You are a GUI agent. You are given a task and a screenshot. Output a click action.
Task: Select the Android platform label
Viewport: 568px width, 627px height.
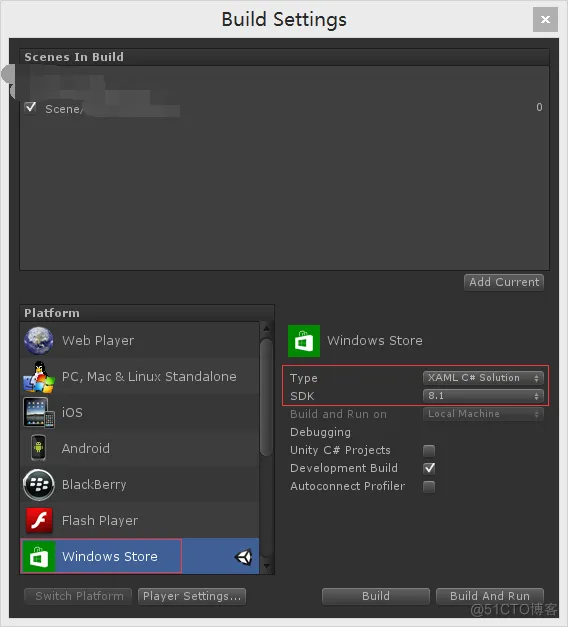pos(86,449)
